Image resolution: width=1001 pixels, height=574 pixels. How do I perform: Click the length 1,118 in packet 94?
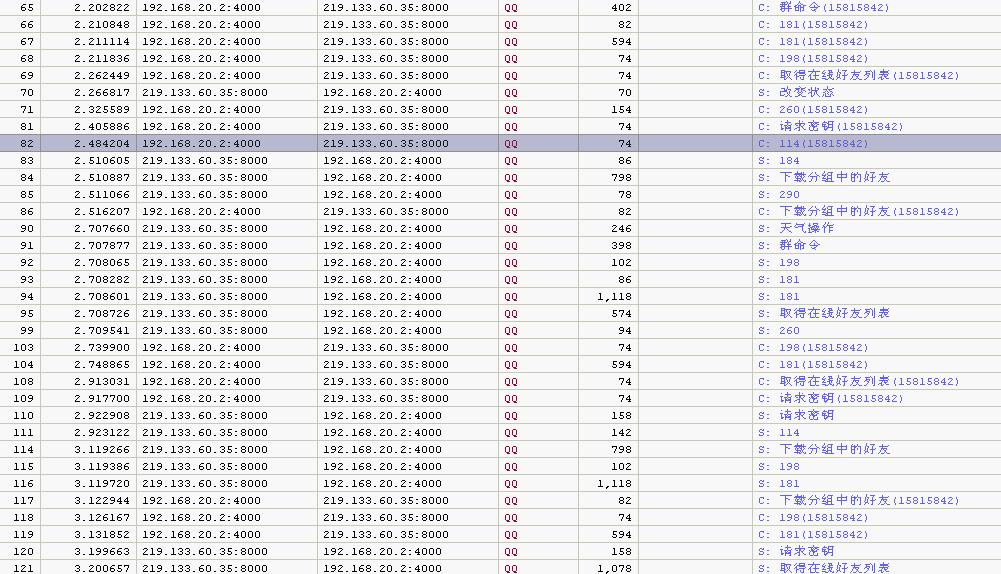(614, 296)
